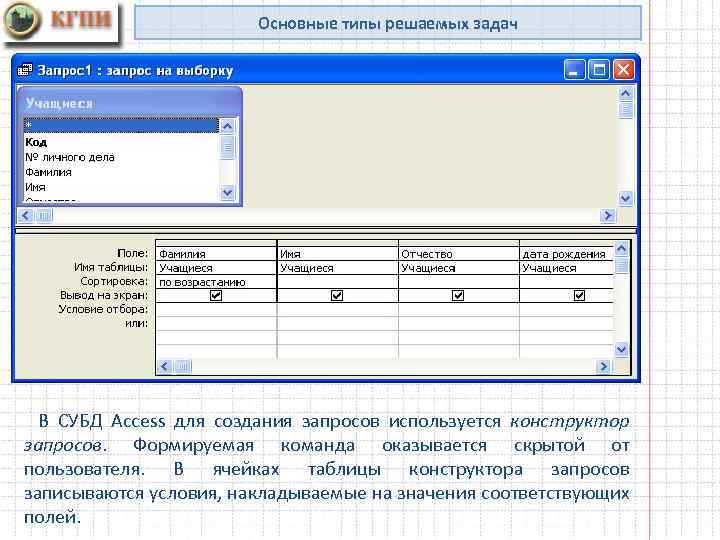The width and height of the screenshot is (720, 540).
Task: Open empty sort cell for Имя column
Action: (338, 282)
